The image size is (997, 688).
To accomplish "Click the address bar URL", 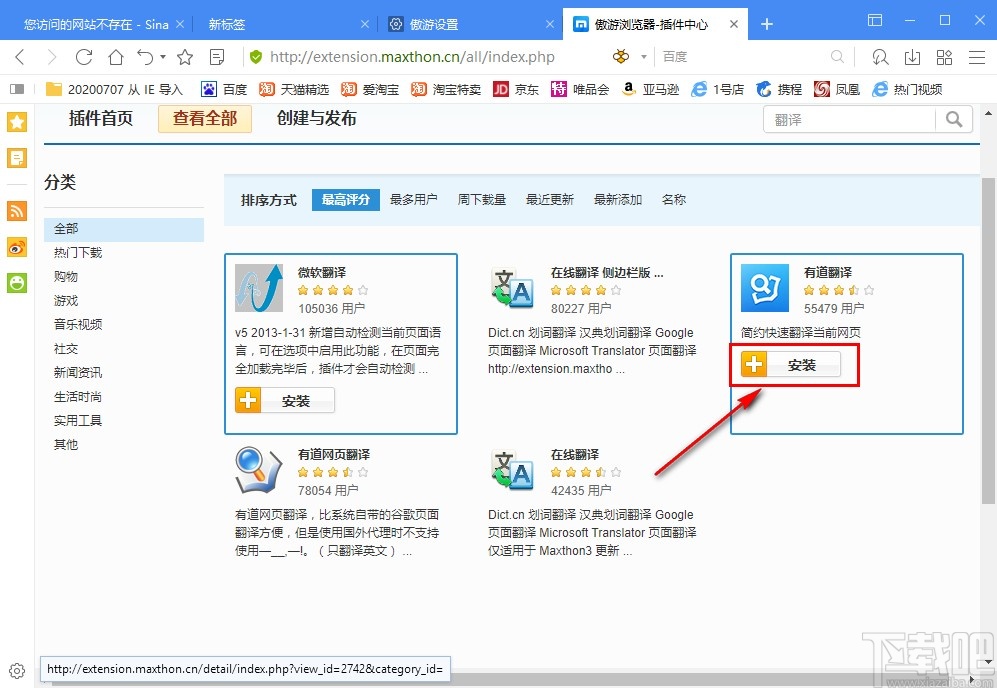I will tap(412, 57).
